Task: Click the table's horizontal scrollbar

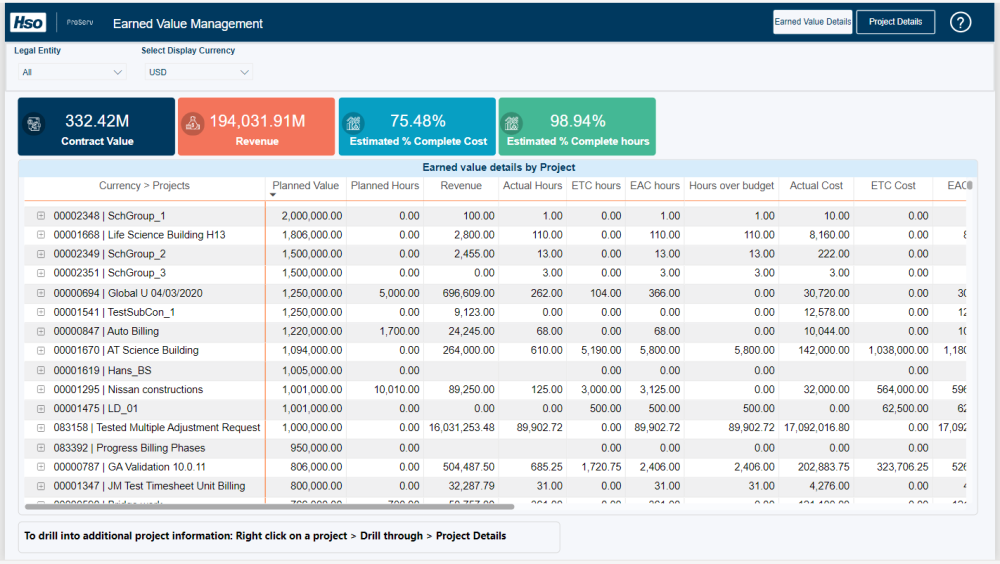Action: (270, 508)
